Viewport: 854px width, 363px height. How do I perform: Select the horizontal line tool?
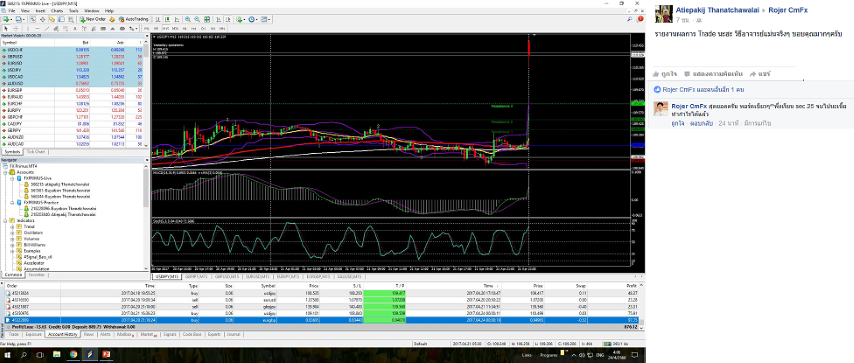coord(37,28)
